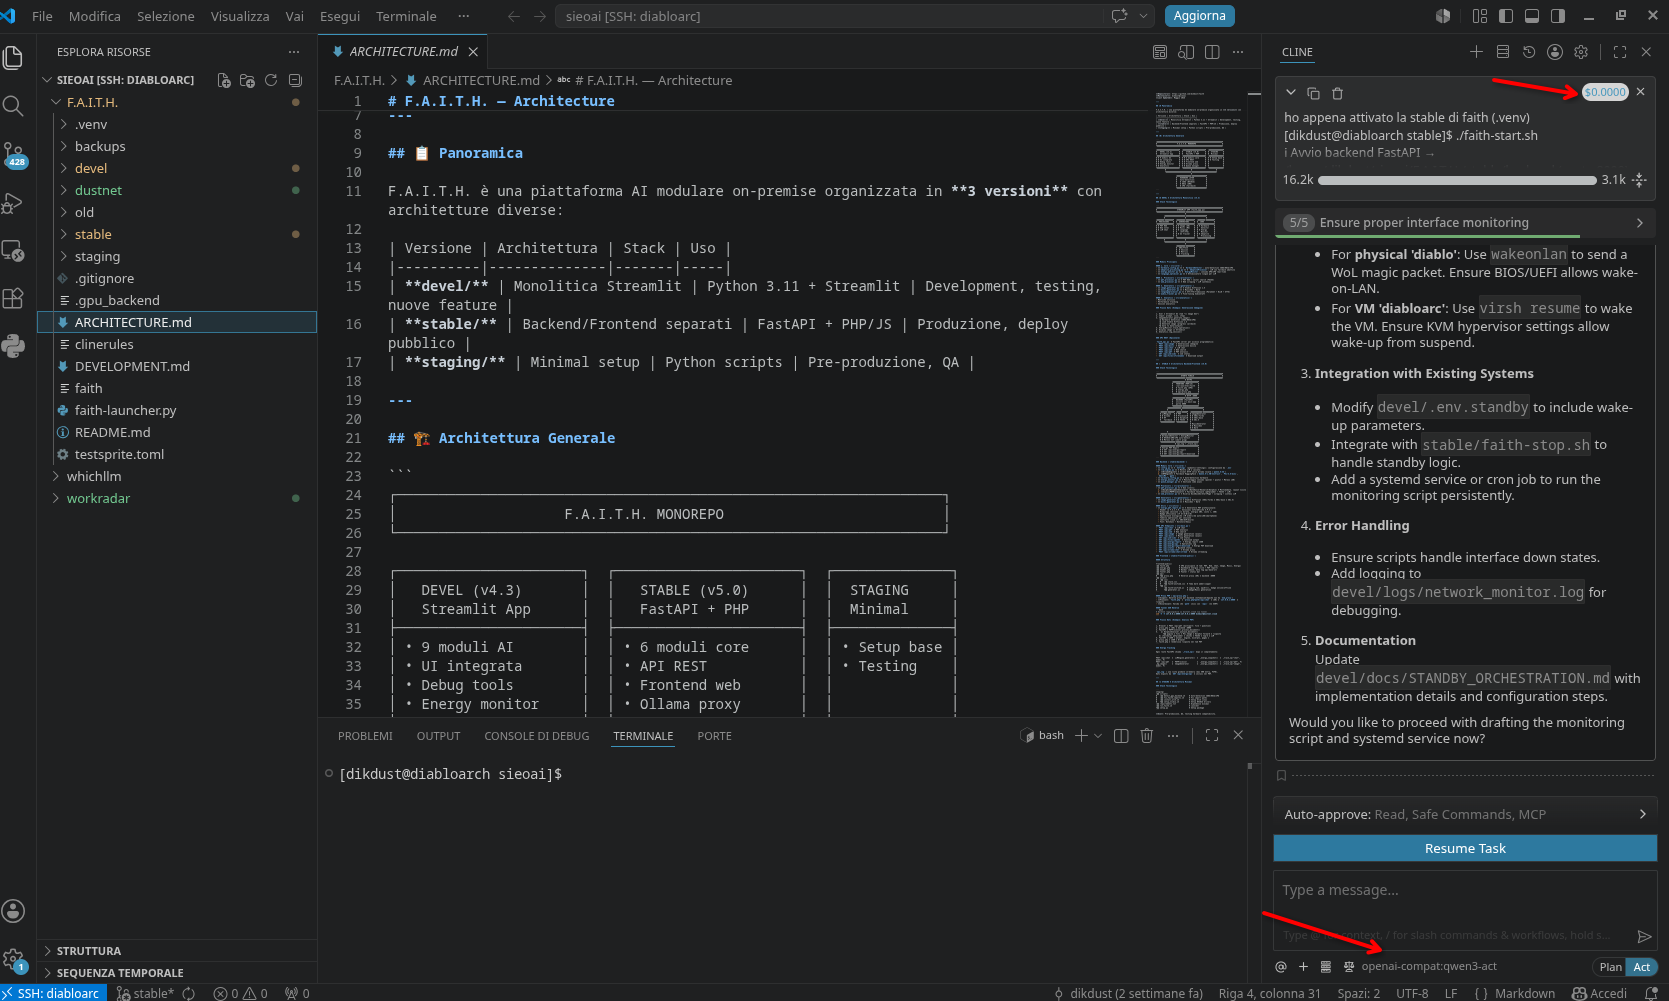Open Copilot chat from title bar
The image size is (1669, 1001).
click(x=1120, y=16)
